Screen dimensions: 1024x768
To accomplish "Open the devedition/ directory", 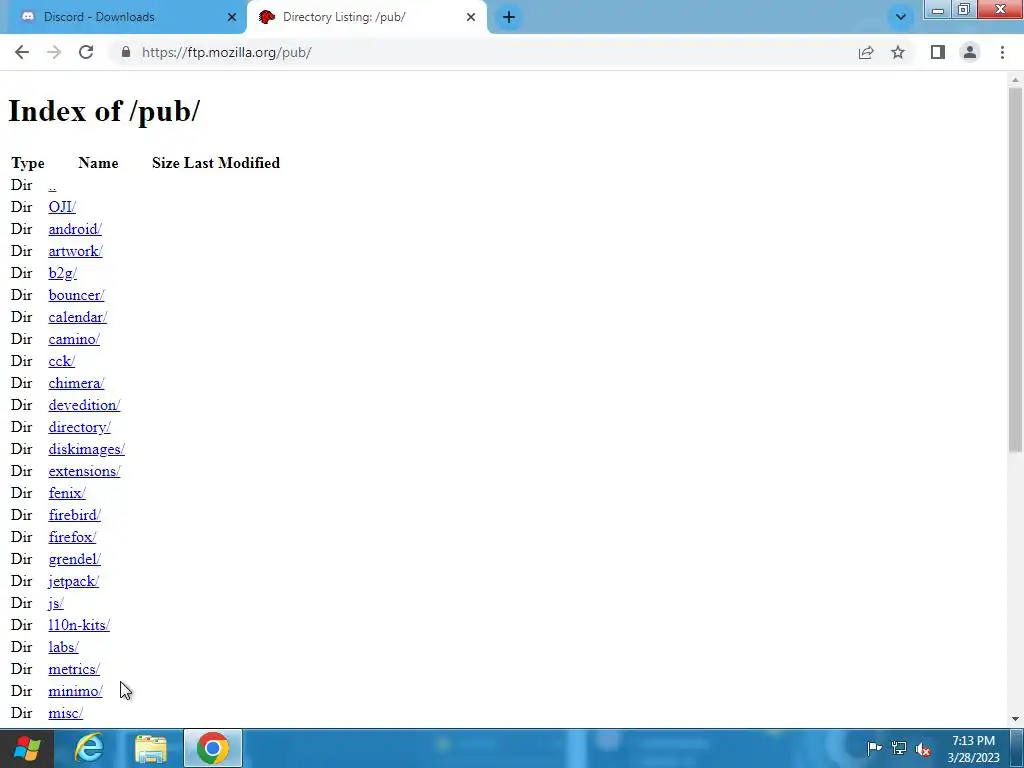I will [84, 405].
